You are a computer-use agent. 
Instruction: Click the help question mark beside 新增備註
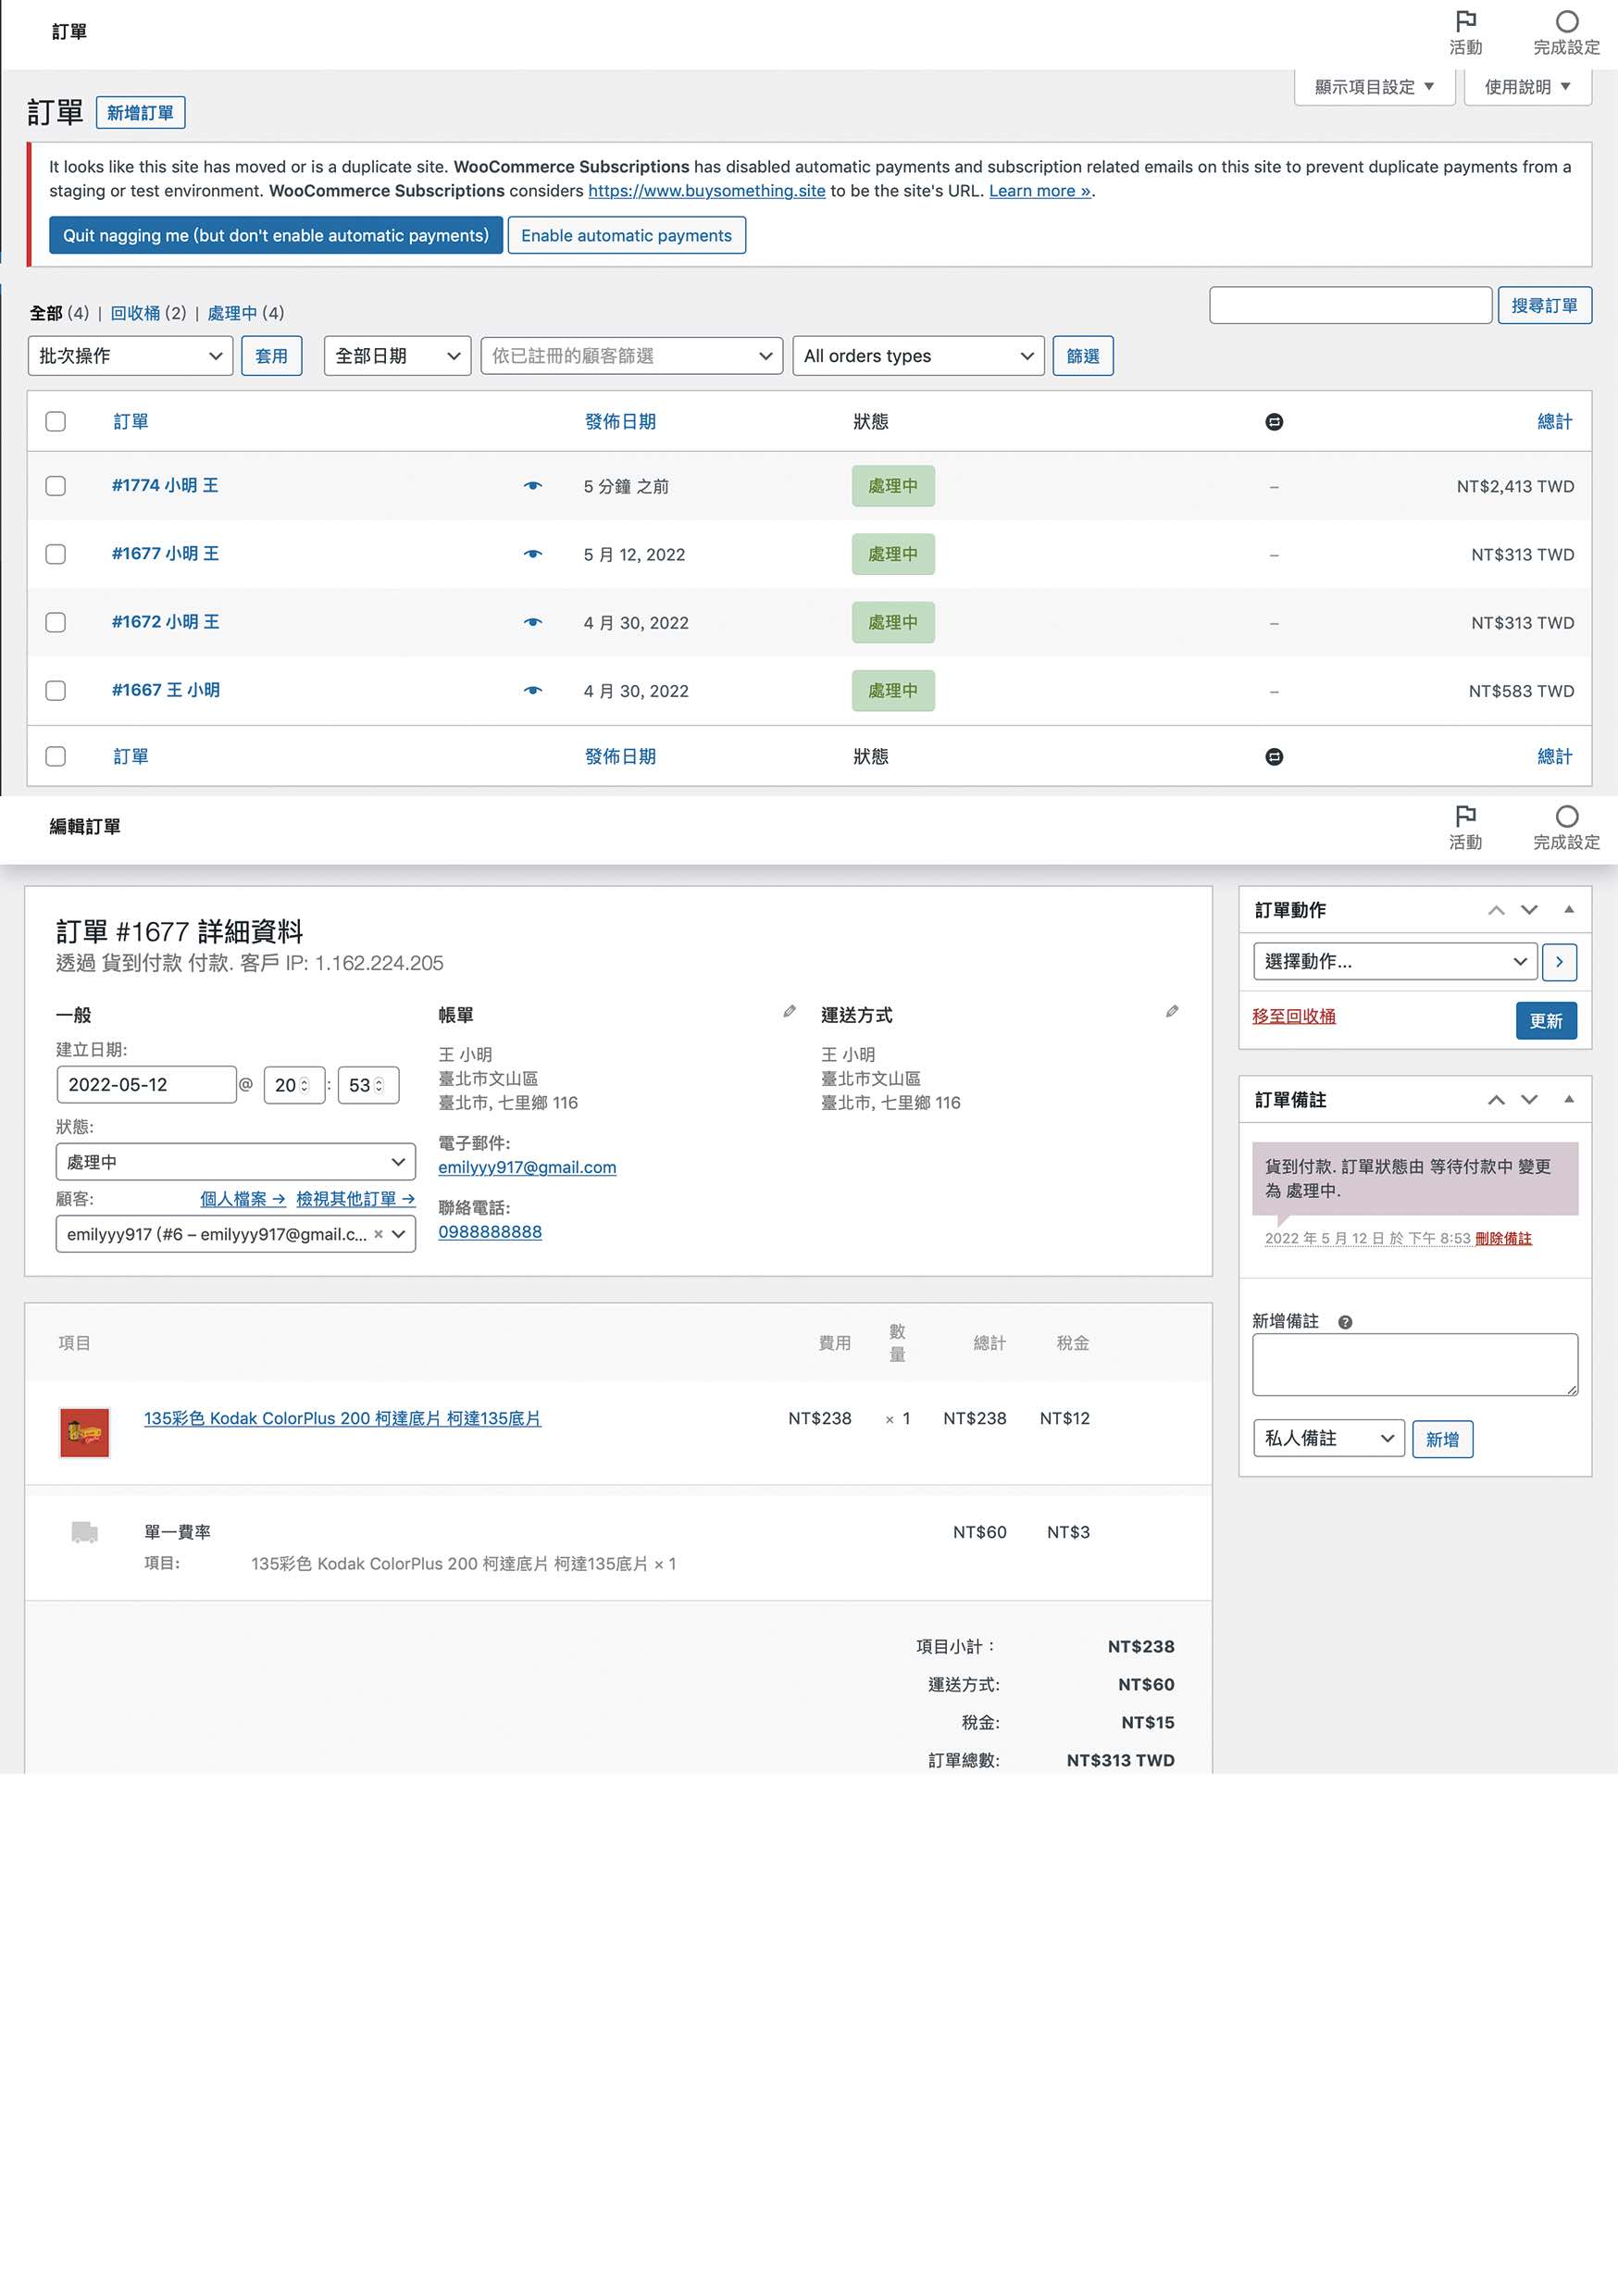pyautogui.click(x=1345, y=1322)
